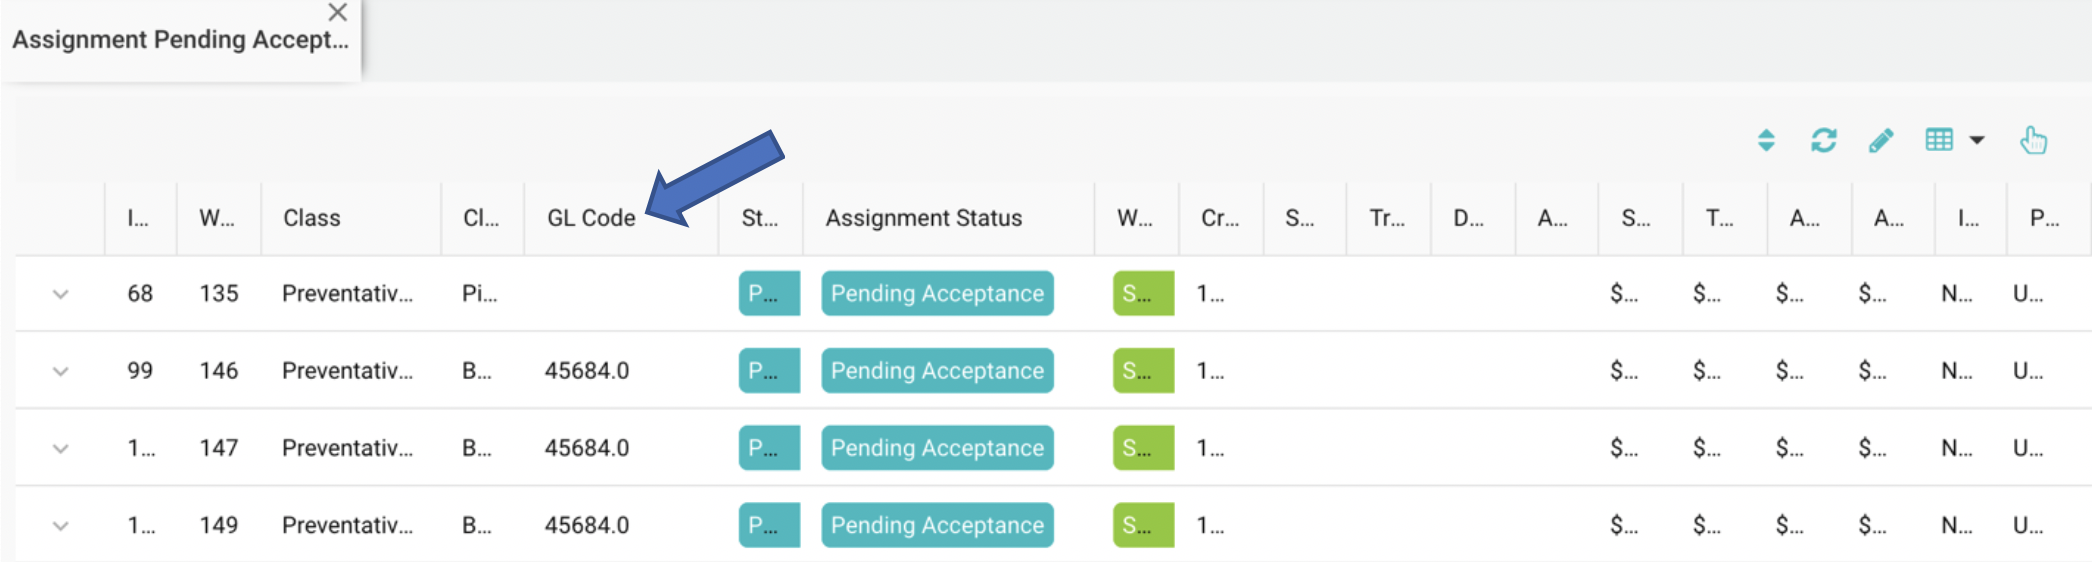Expand the row for work order 149

61,525
